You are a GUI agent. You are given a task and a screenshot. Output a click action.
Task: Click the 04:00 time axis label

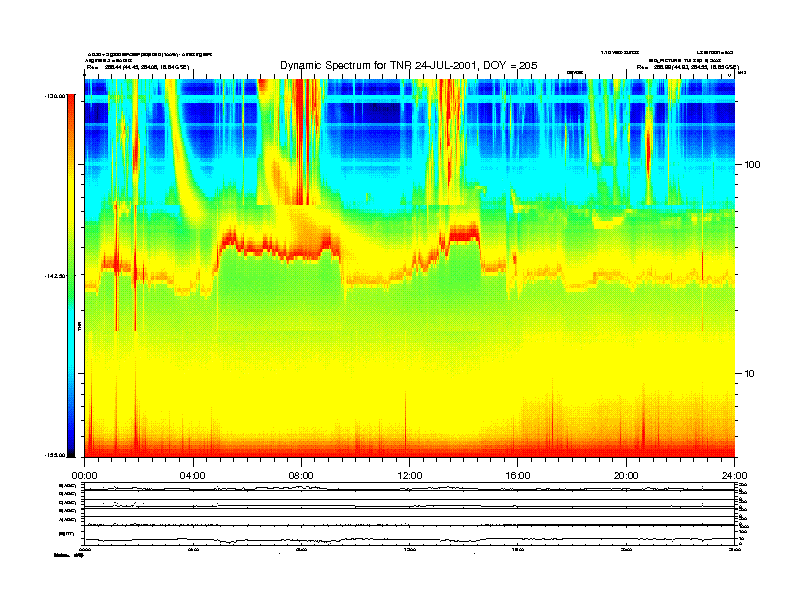(193, 476)
